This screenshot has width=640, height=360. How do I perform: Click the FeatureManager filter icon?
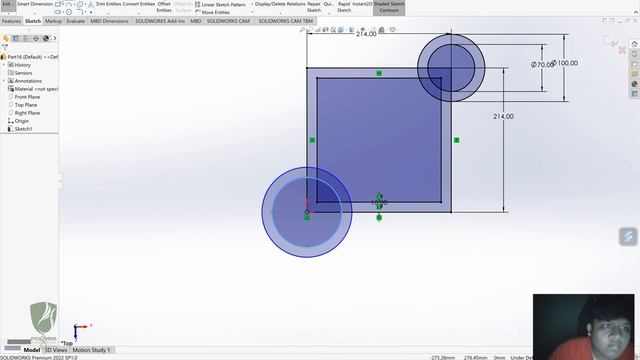(5, 47)
